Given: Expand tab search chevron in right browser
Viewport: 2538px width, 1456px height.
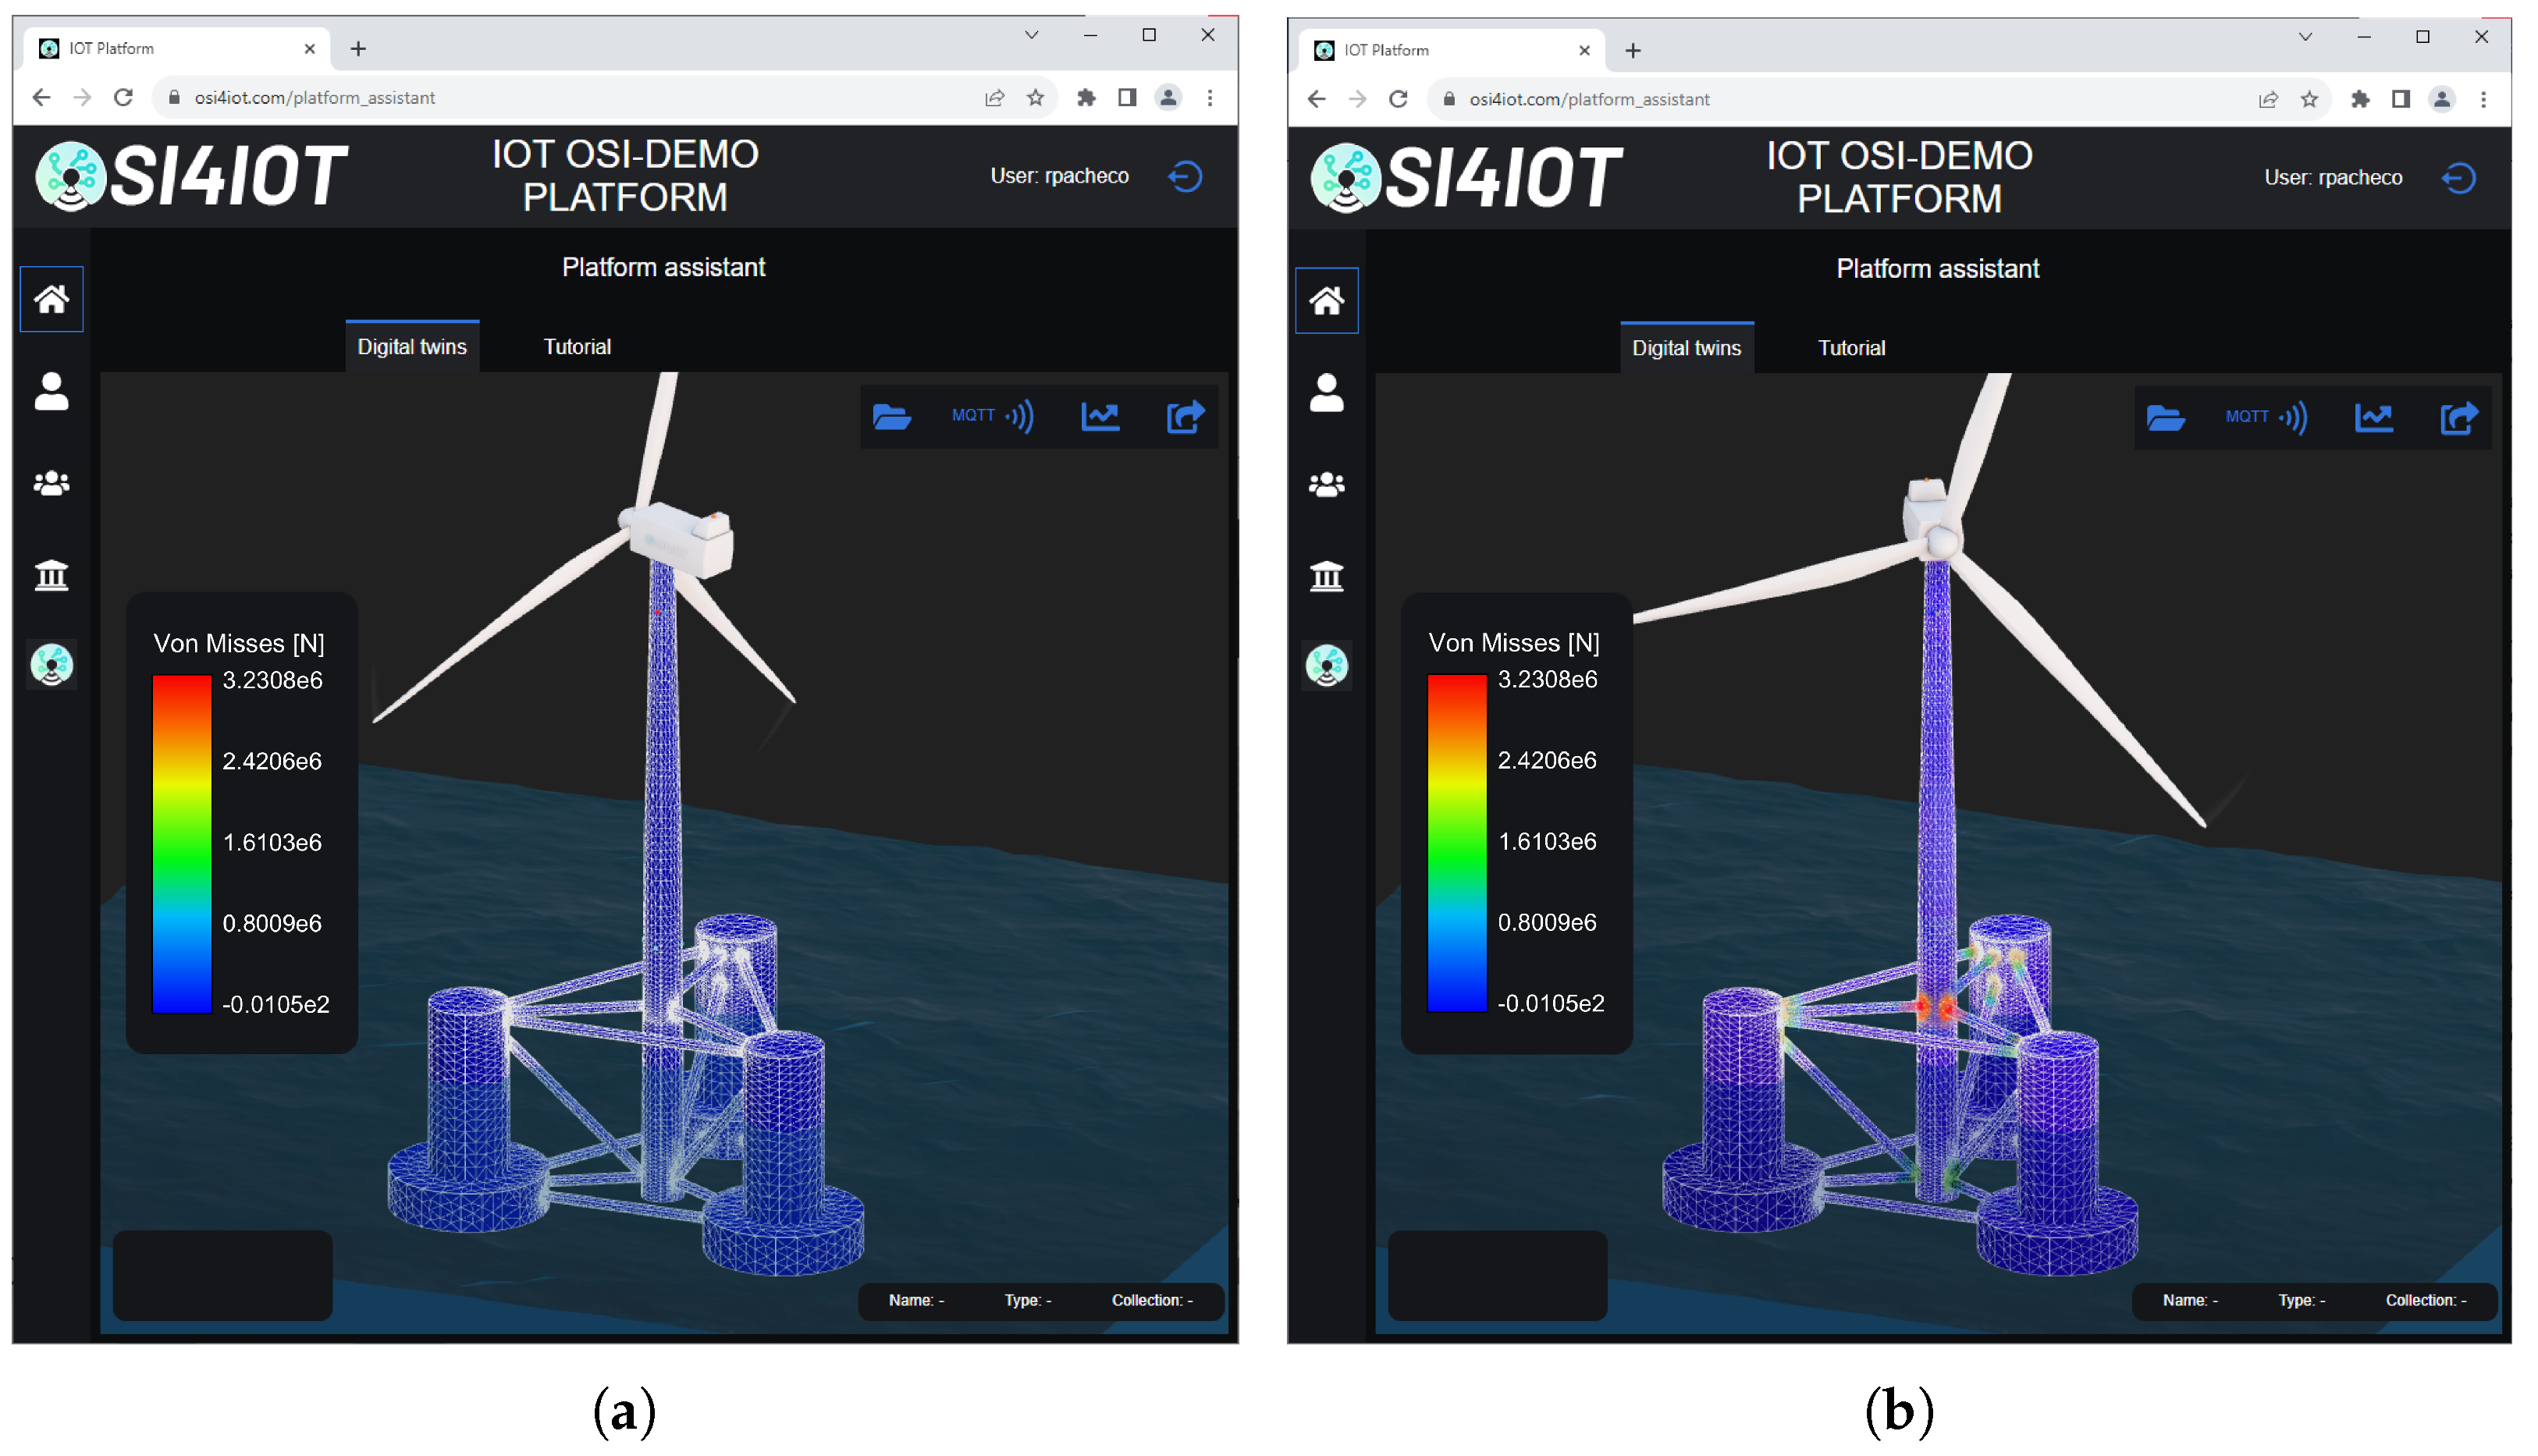Looking at the screenshot, I should [2305, 37].
